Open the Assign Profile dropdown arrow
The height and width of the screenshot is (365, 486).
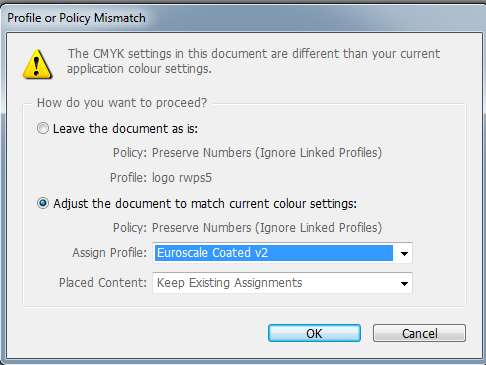pos(404,253)
